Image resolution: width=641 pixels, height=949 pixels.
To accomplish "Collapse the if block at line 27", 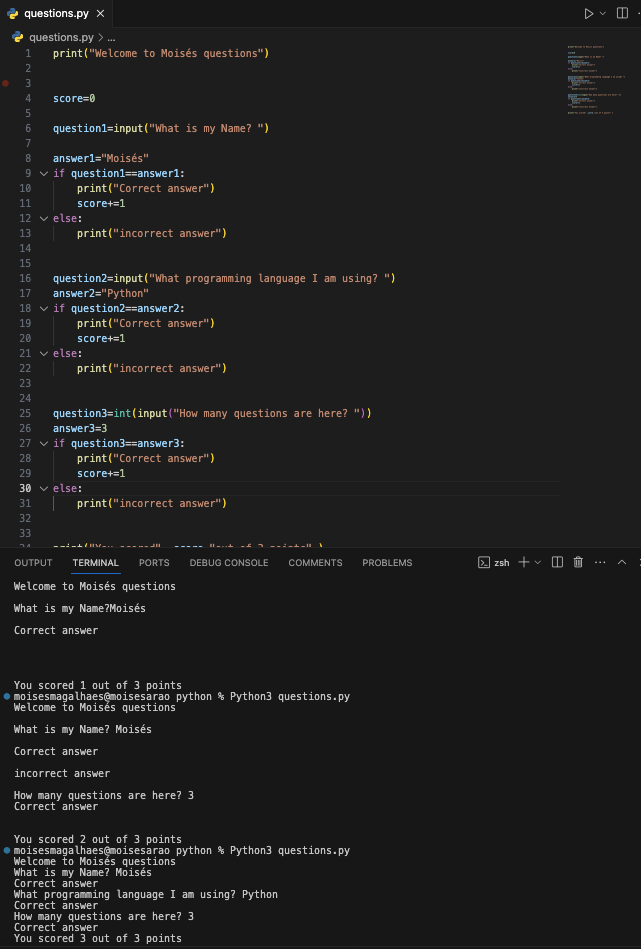I will click(44, 444).
